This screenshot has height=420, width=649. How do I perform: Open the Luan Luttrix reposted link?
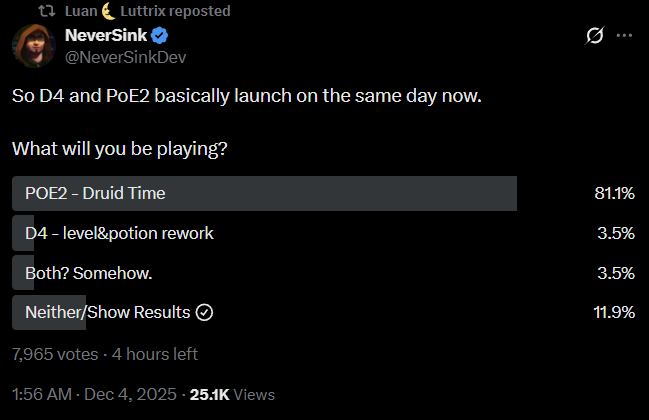click(147, 11)
